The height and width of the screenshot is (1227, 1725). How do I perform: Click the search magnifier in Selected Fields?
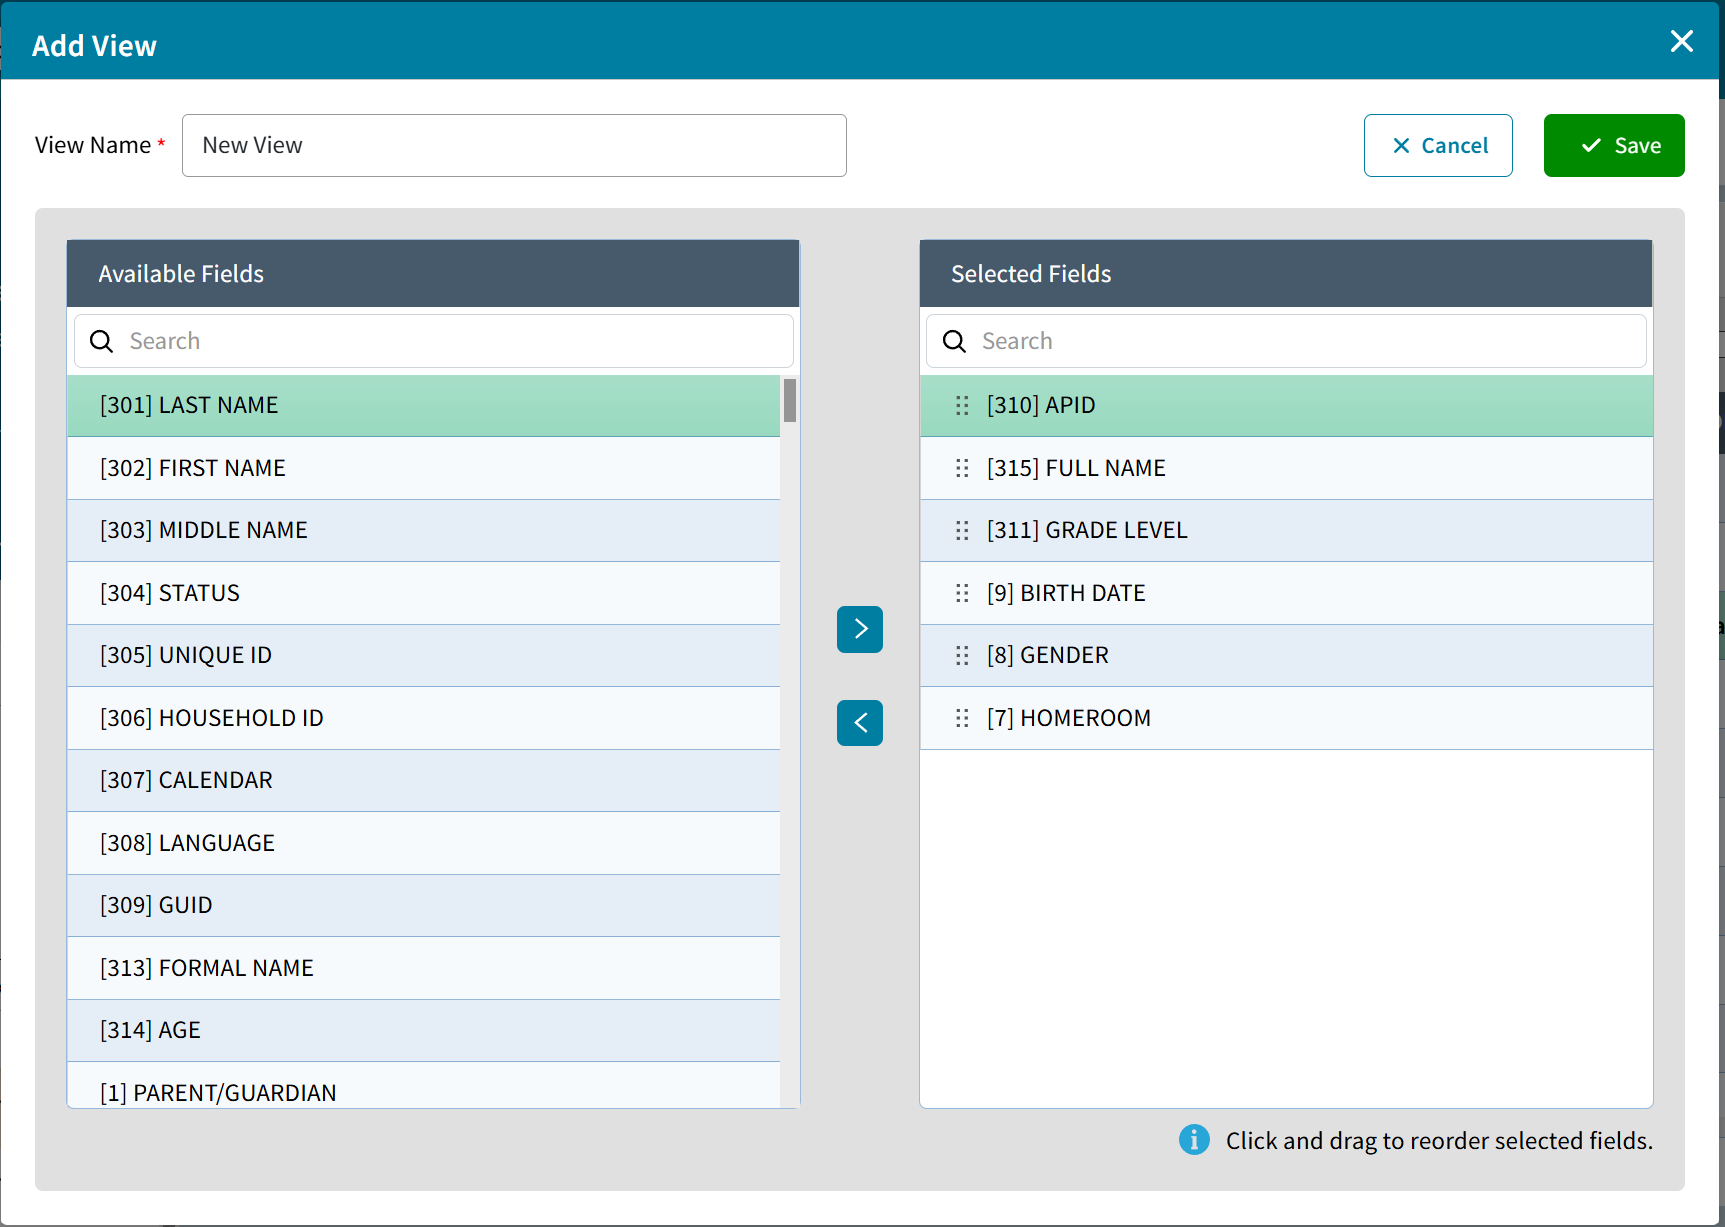[954, 341]
